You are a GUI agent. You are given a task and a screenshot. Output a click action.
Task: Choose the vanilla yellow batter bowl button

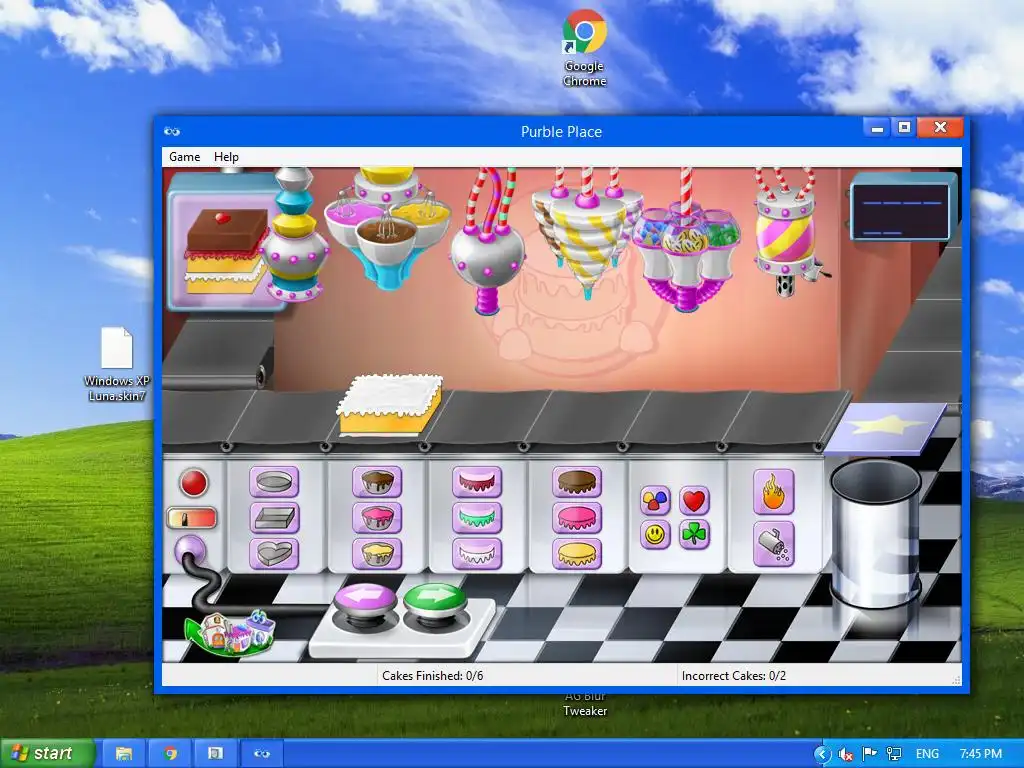pyautogui.click(x=377, y=554)
